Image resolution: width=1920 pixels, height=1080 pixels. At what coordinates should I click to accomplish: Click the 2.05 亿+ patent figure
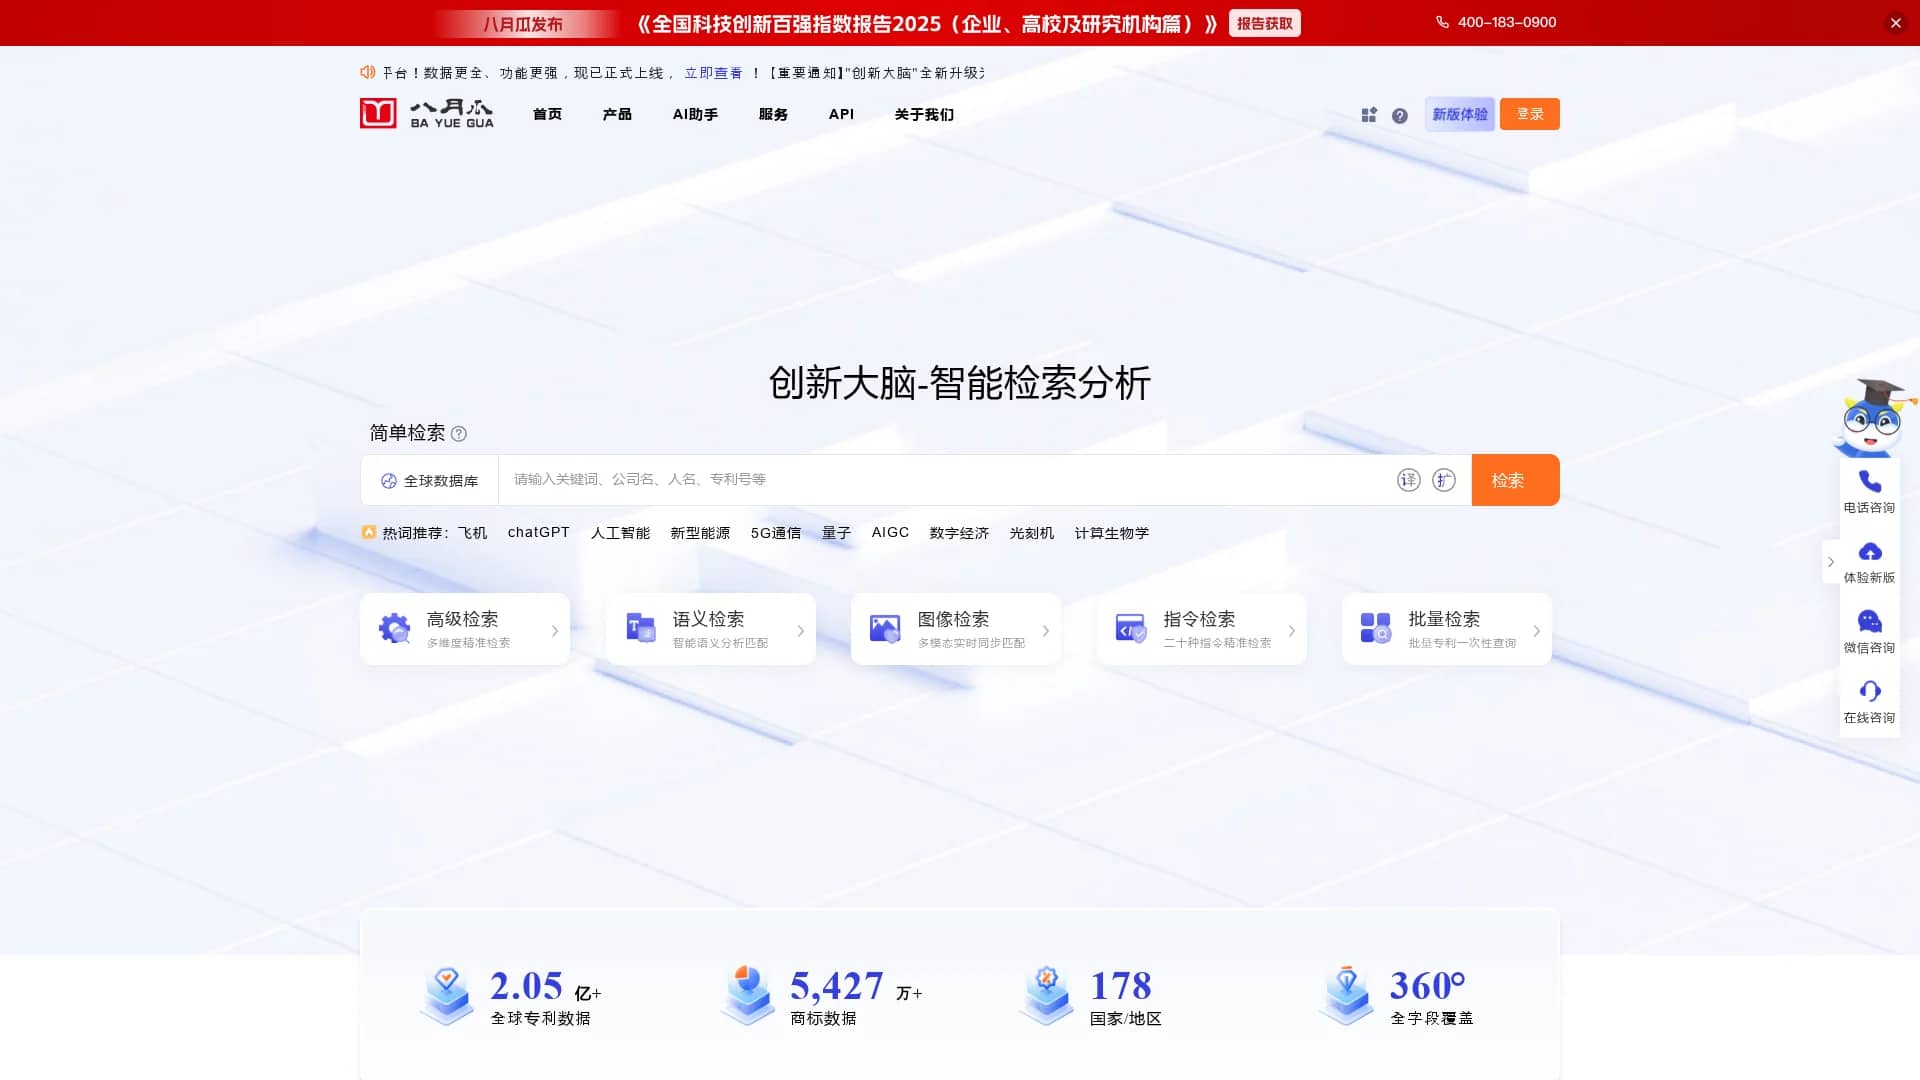pyautogui.click(x=546, y=986)
